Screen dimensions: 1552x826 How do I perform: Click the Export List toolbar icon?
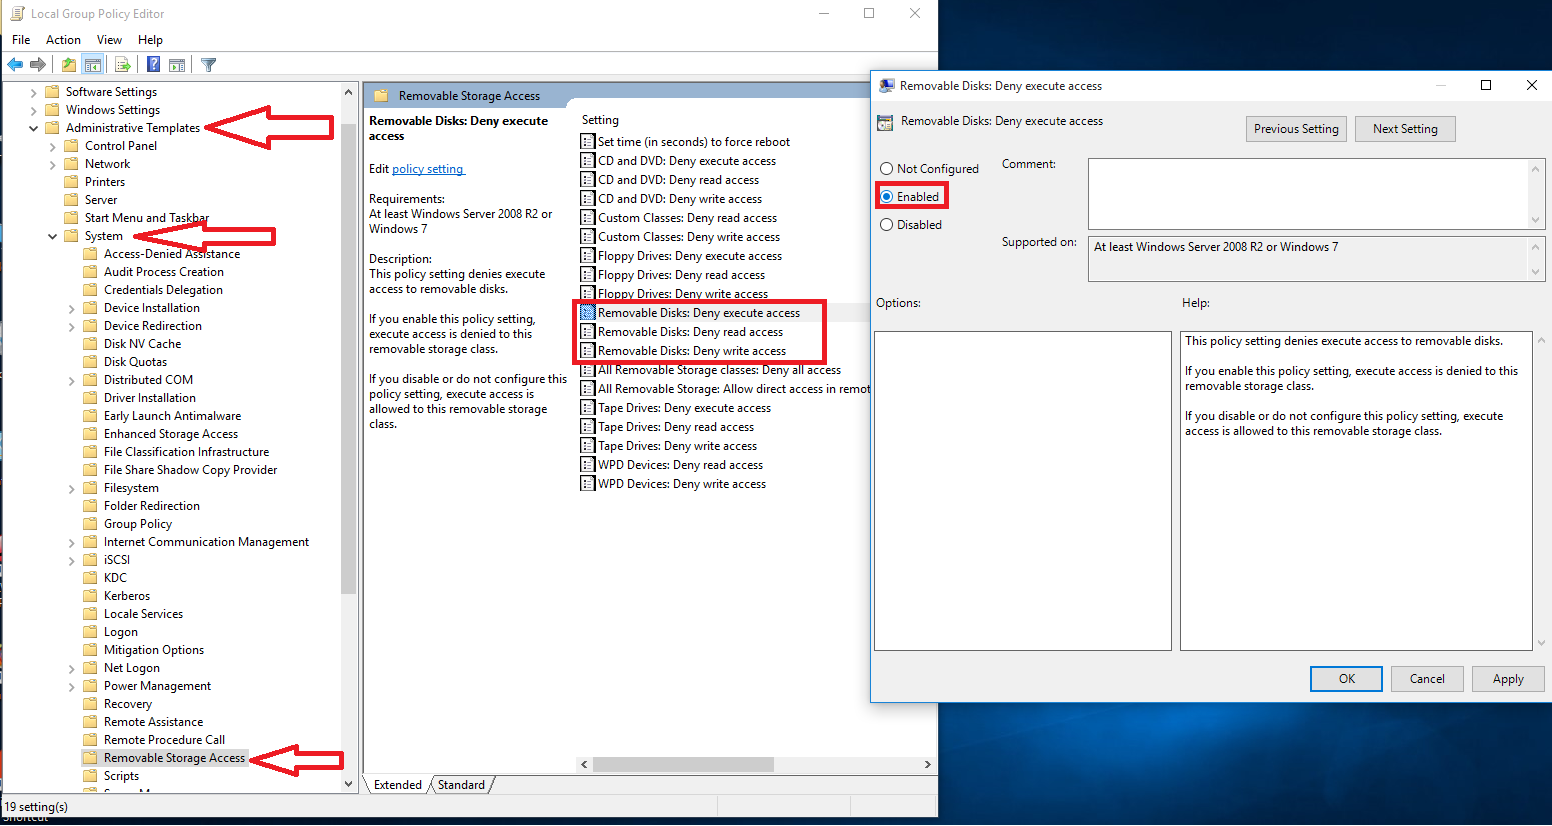coord(122,64)
